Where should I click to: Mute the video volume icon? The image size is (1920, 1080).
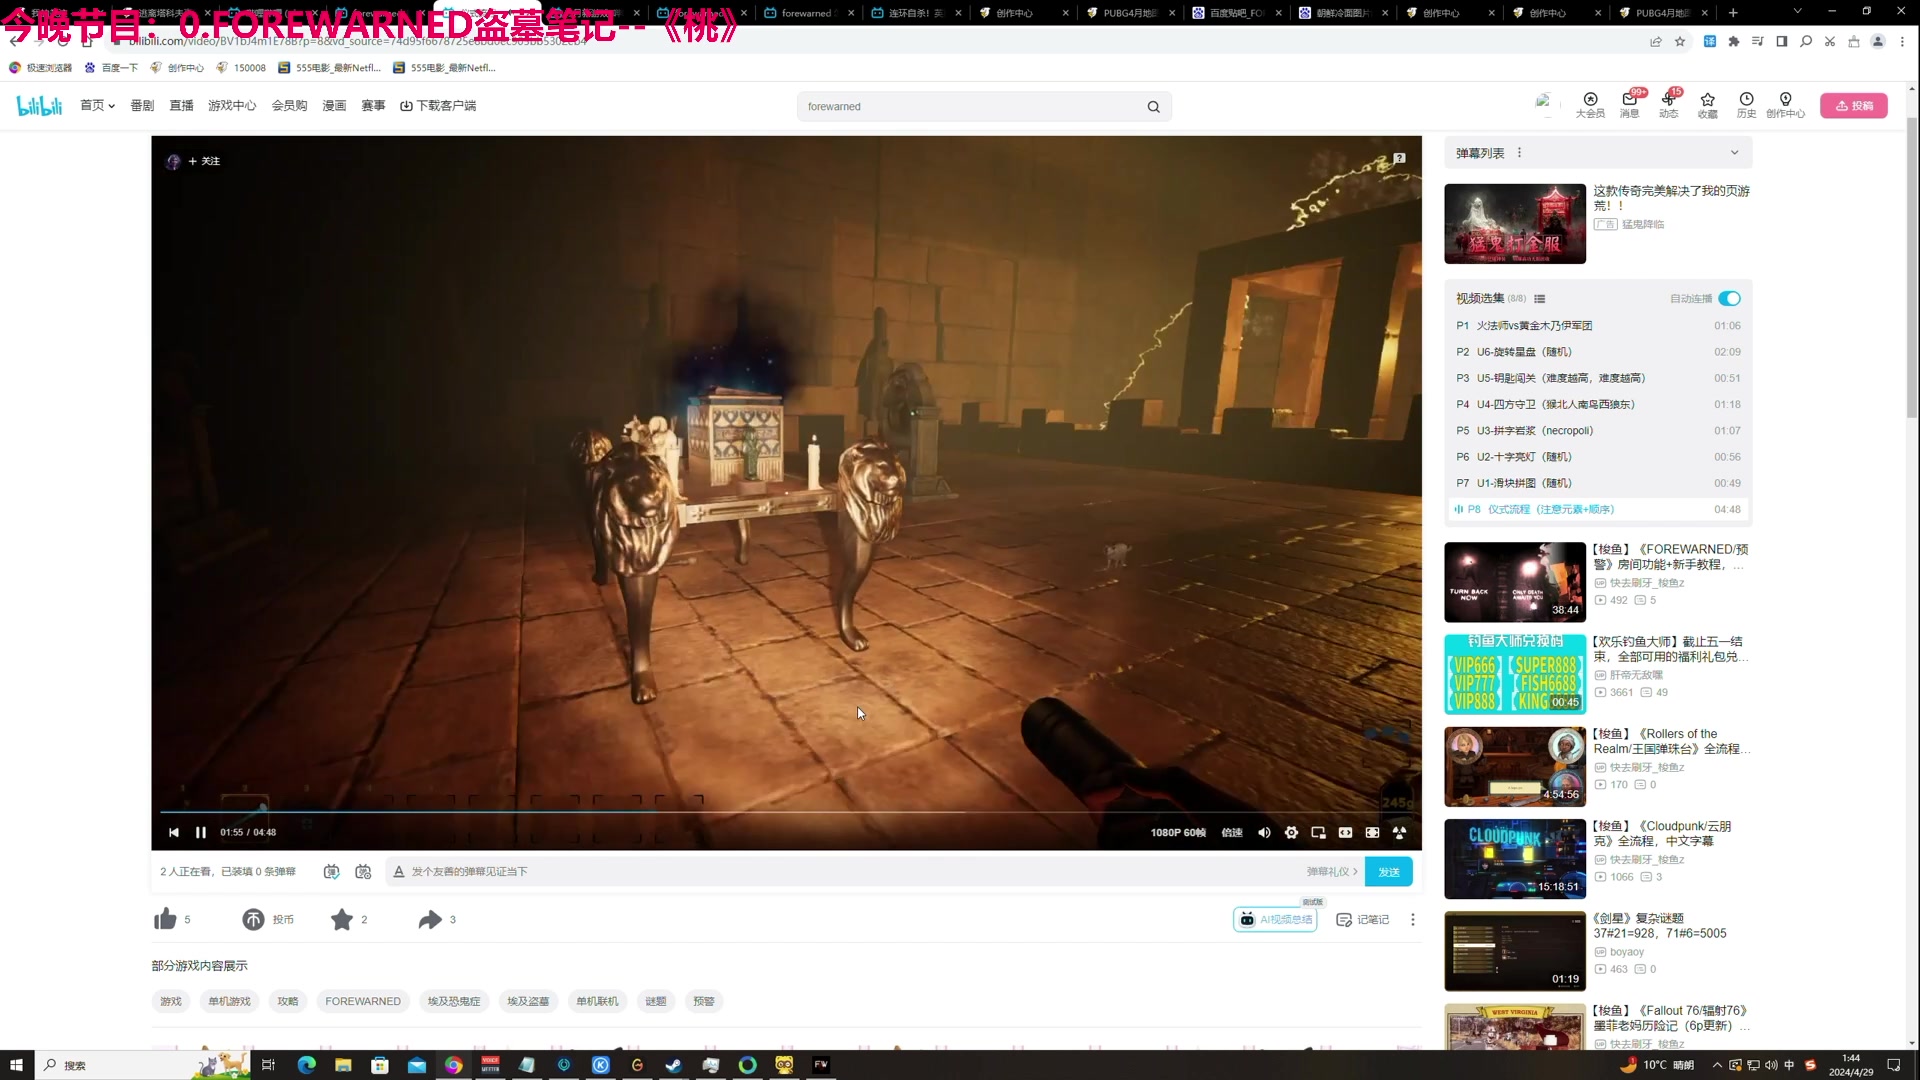point(1264,832)
